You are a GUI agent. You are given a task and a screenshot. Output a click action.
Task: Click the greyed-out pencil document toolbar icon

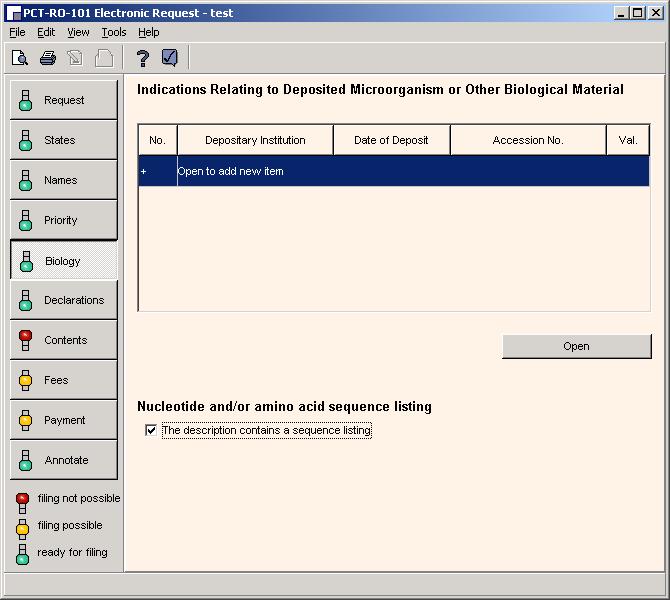pos(76,58)
